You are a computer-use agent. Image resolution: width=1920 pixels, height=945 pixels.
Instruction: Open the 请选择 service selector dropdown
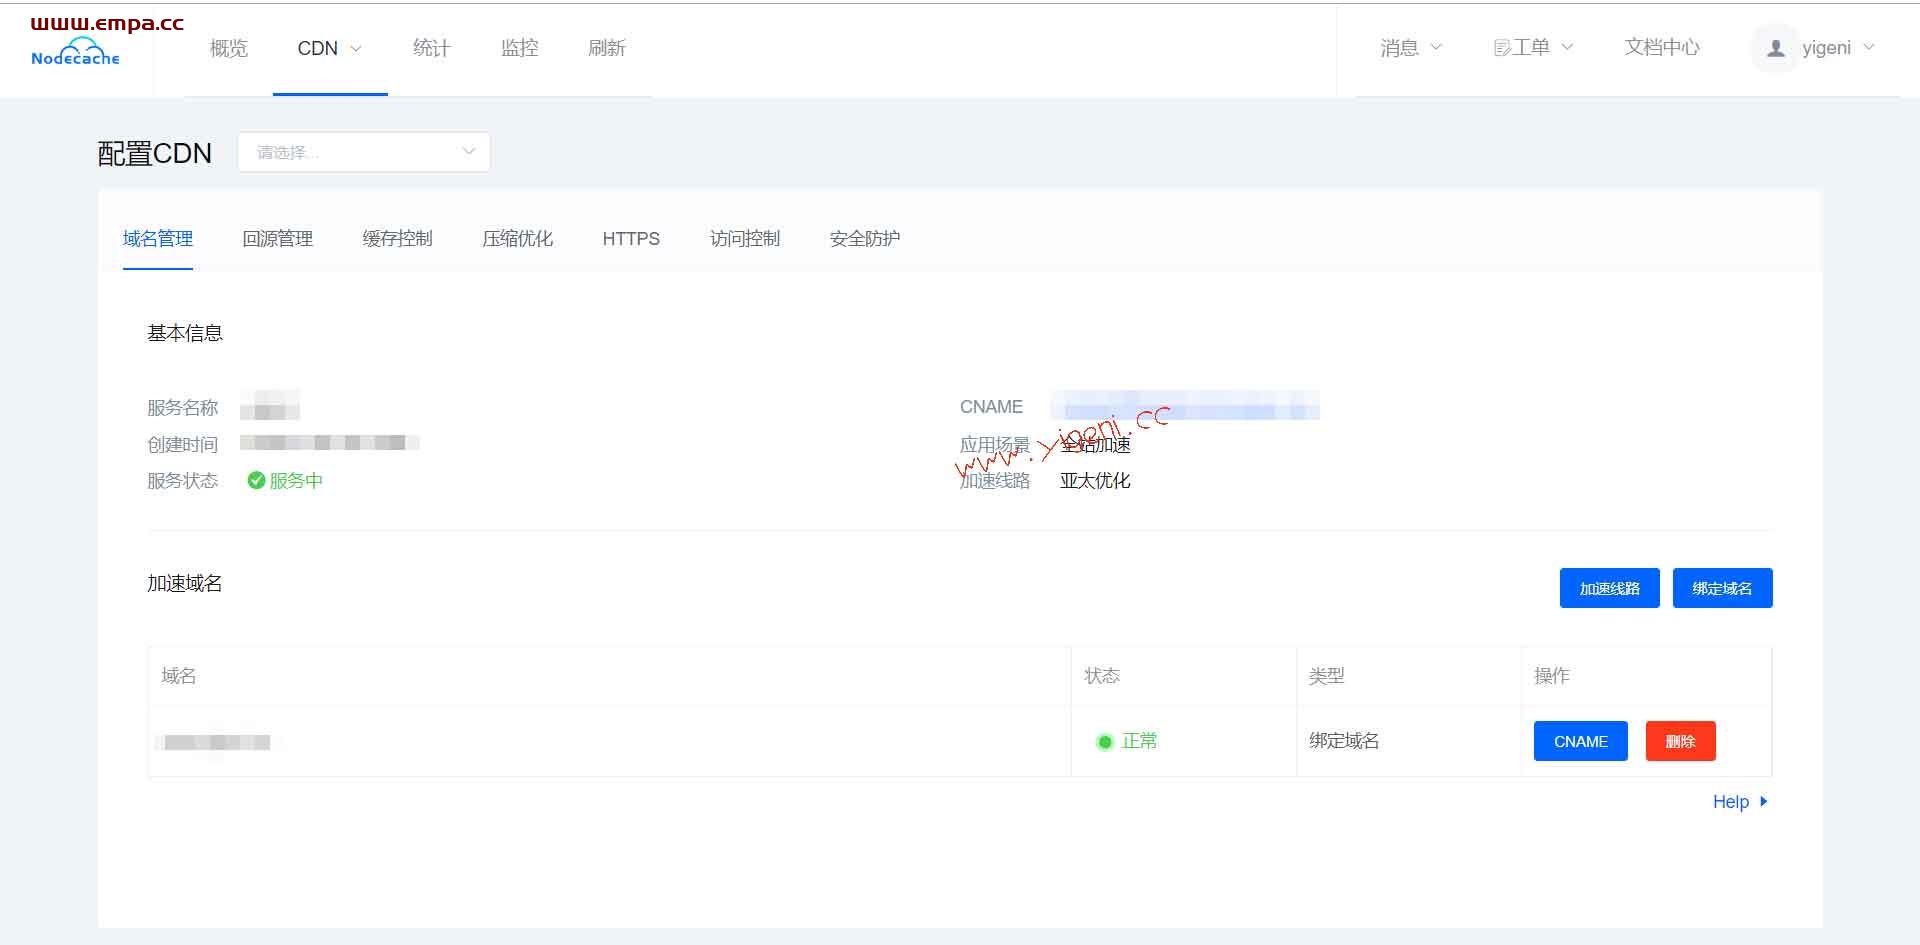tap(364, 152)
